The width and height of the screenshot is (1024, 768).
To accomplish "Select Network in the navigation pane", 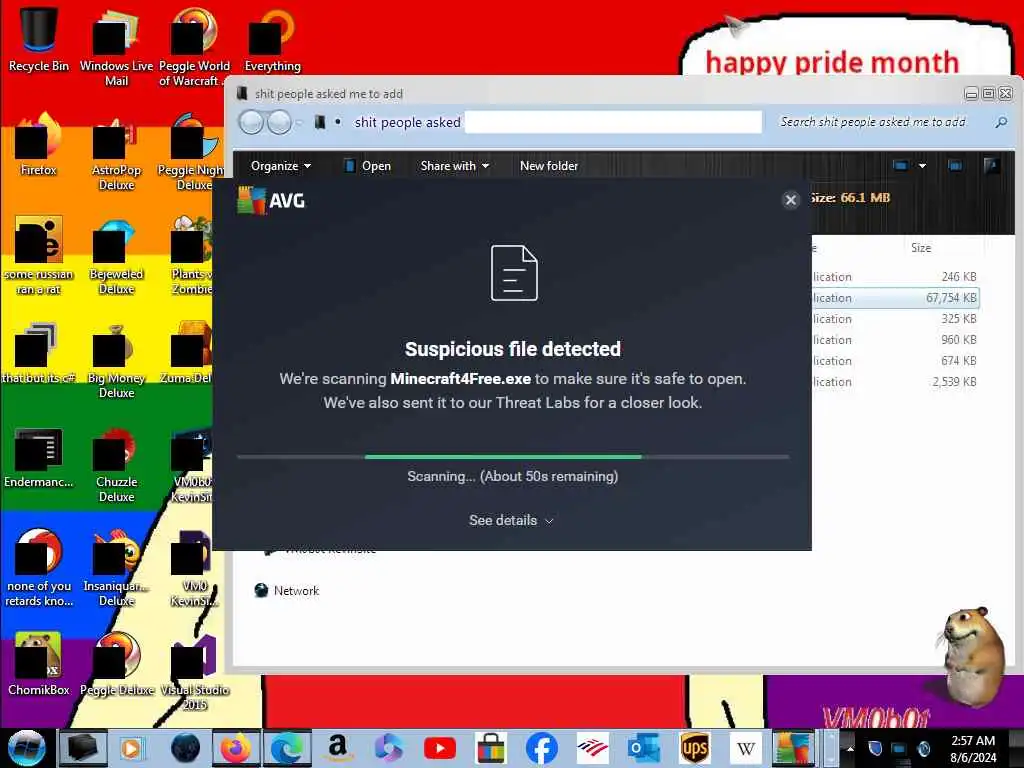I will coord(287,590).
